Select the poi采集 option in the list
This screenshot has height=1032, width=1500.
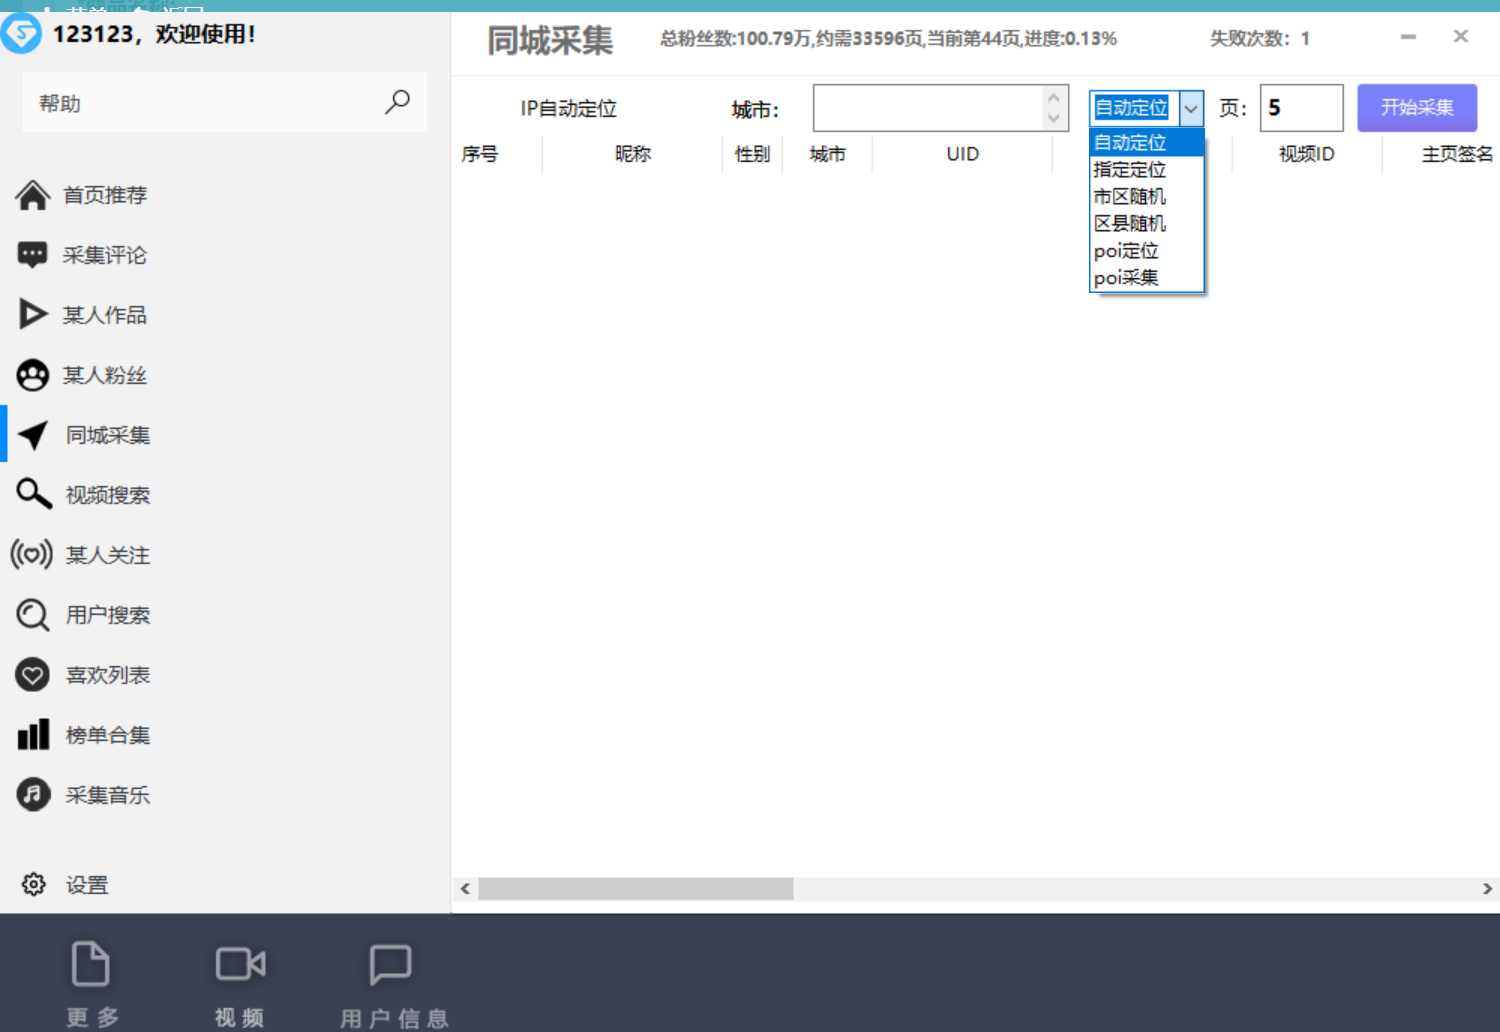[1126, 278]
